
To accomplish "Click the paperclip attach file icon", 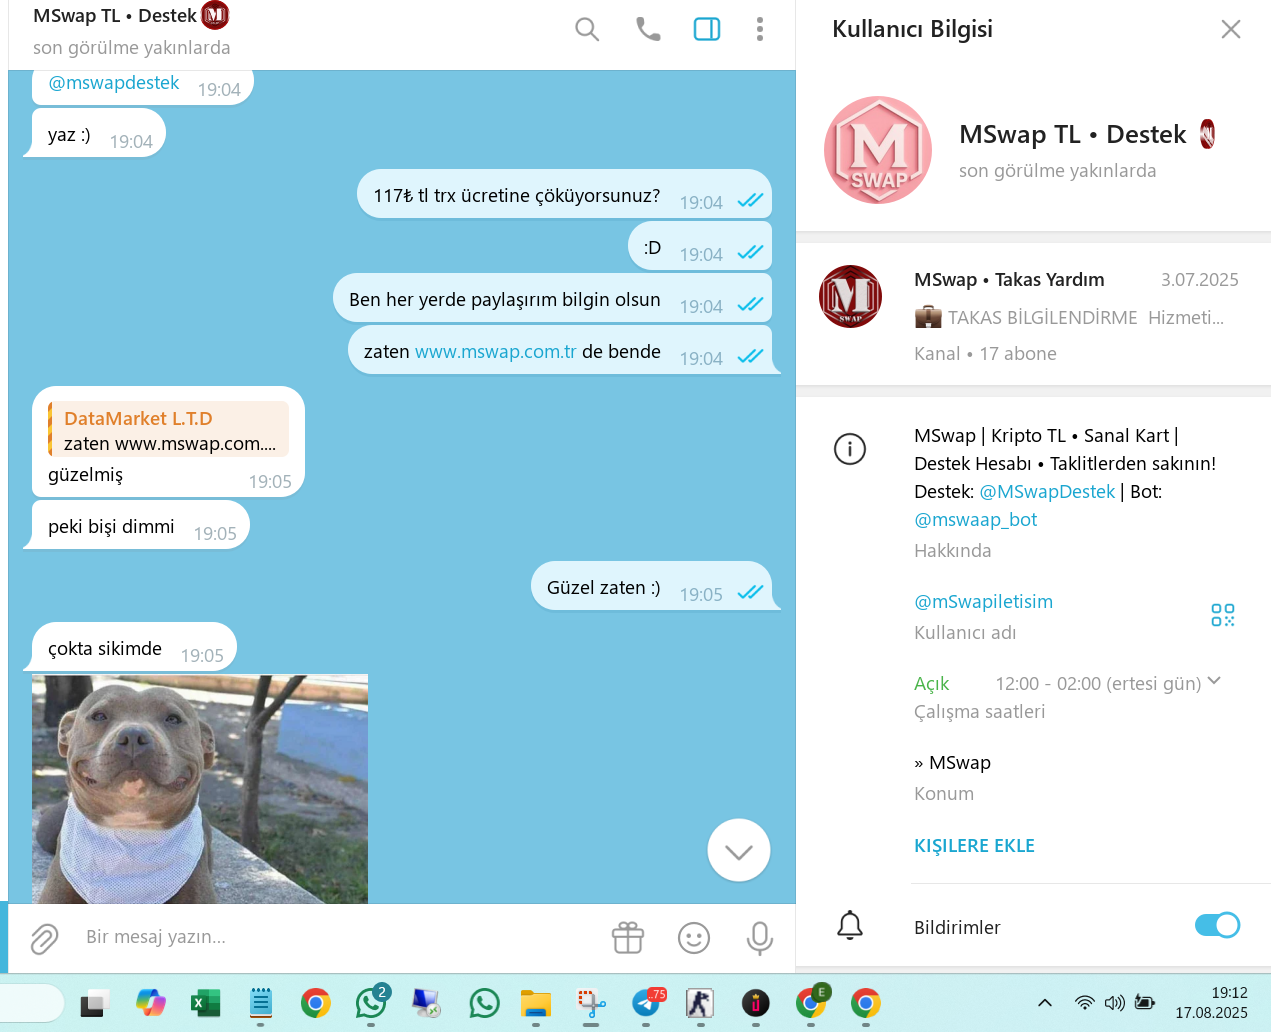I will [44, 938].
